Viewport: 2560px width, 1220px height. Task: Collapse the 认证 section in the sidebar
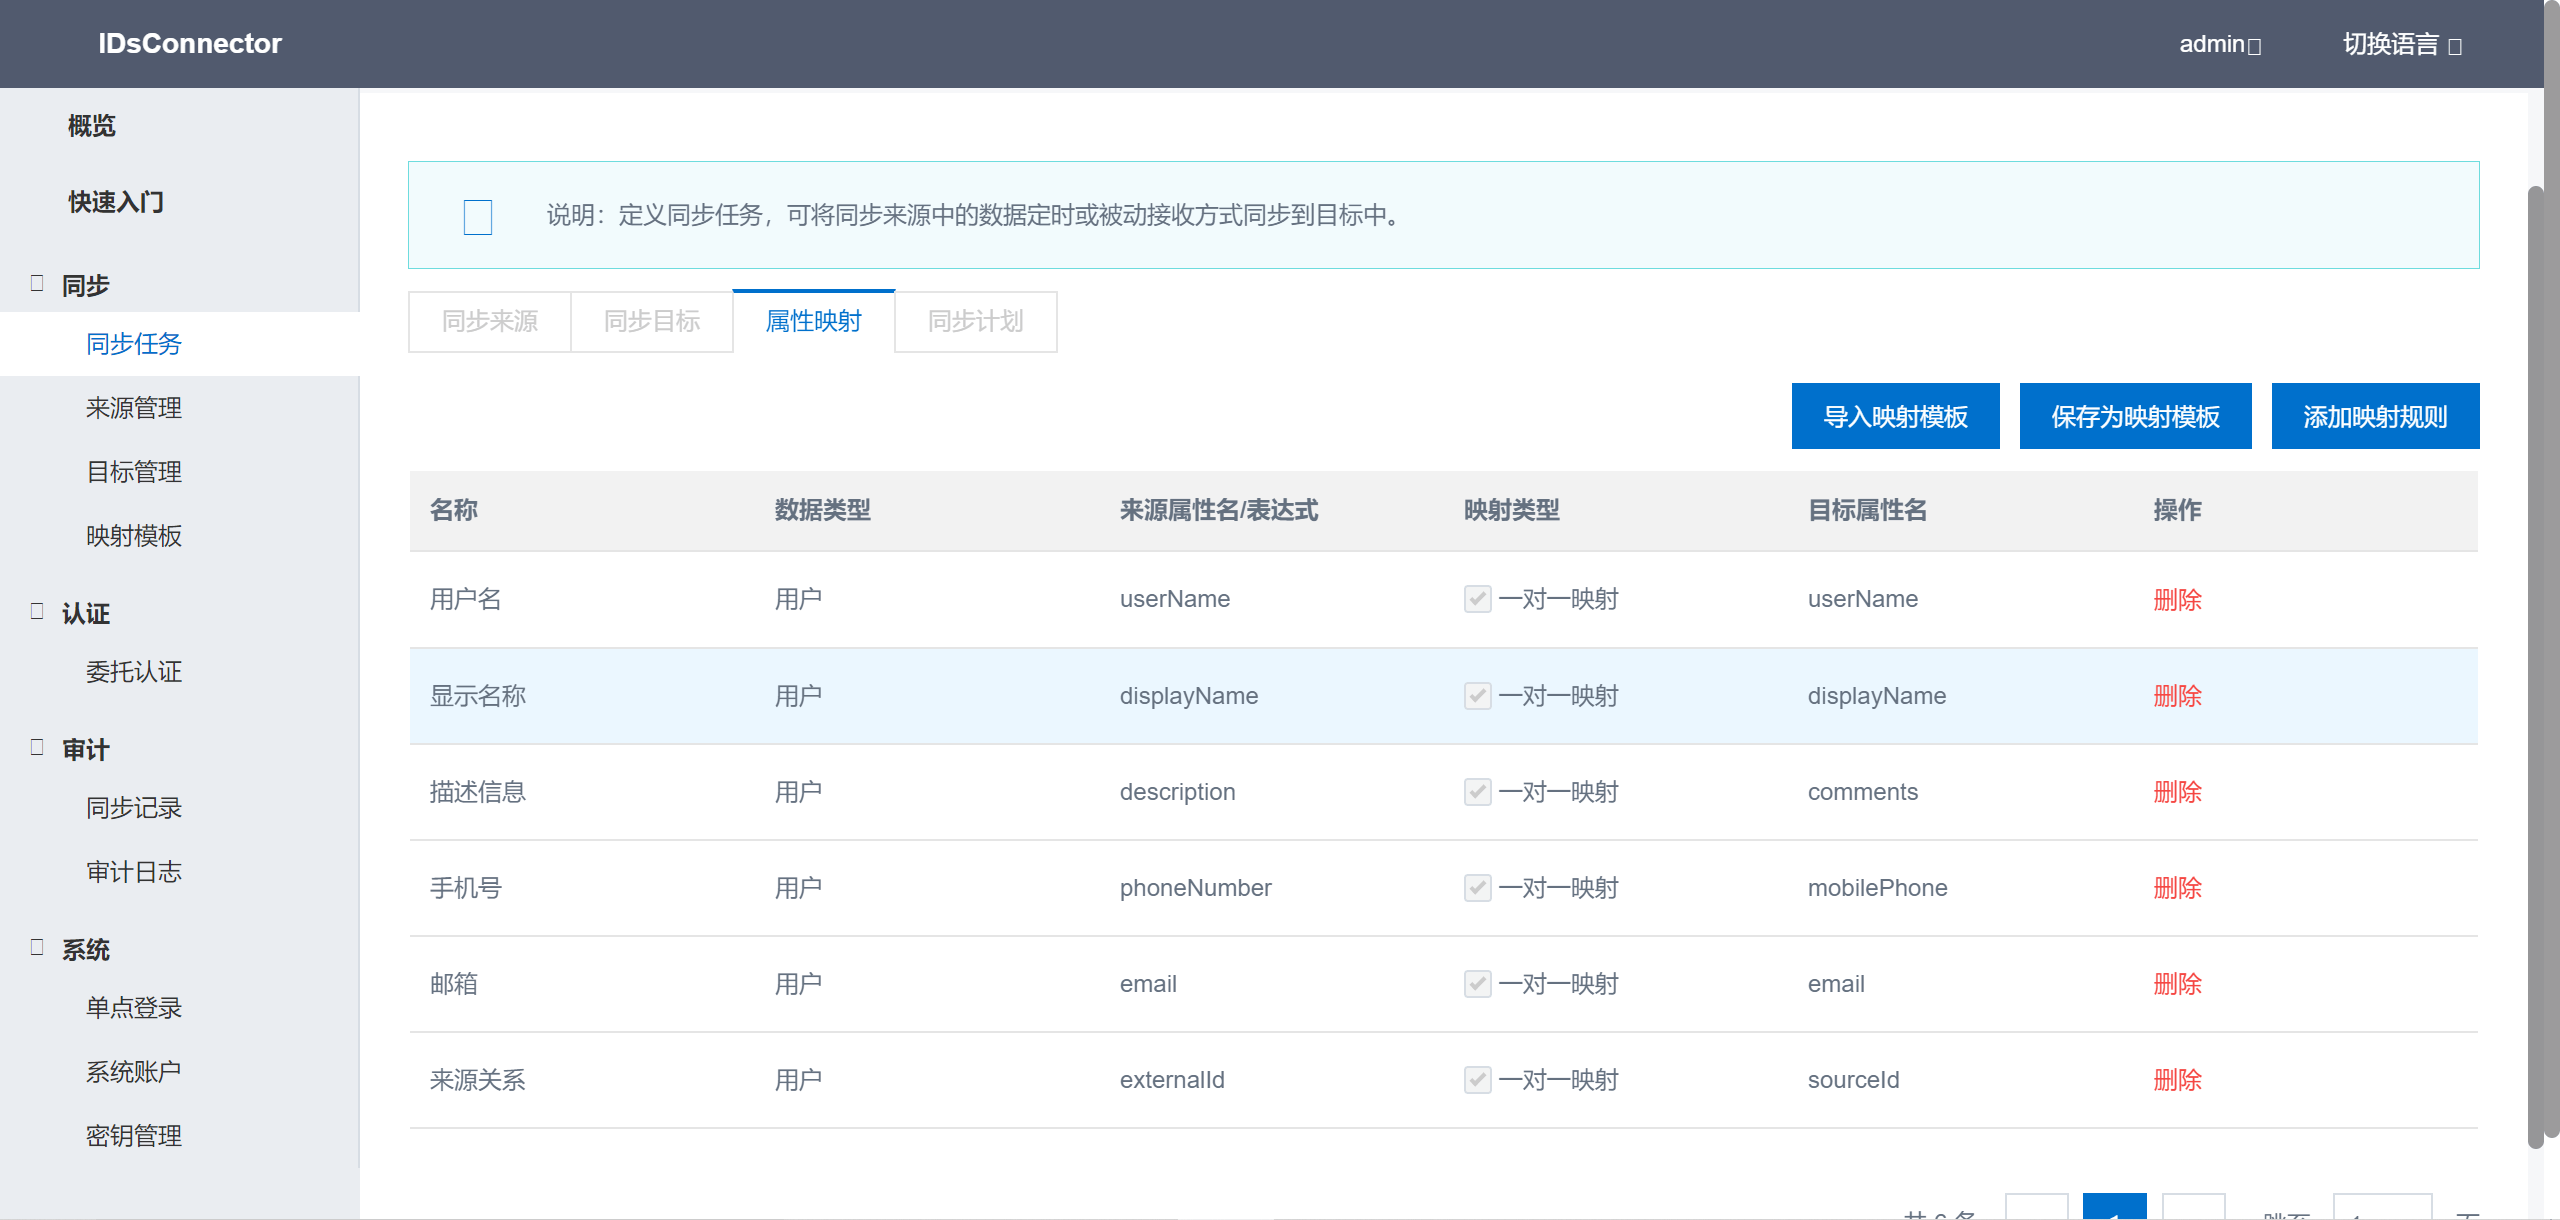click(x=37, y=611)
